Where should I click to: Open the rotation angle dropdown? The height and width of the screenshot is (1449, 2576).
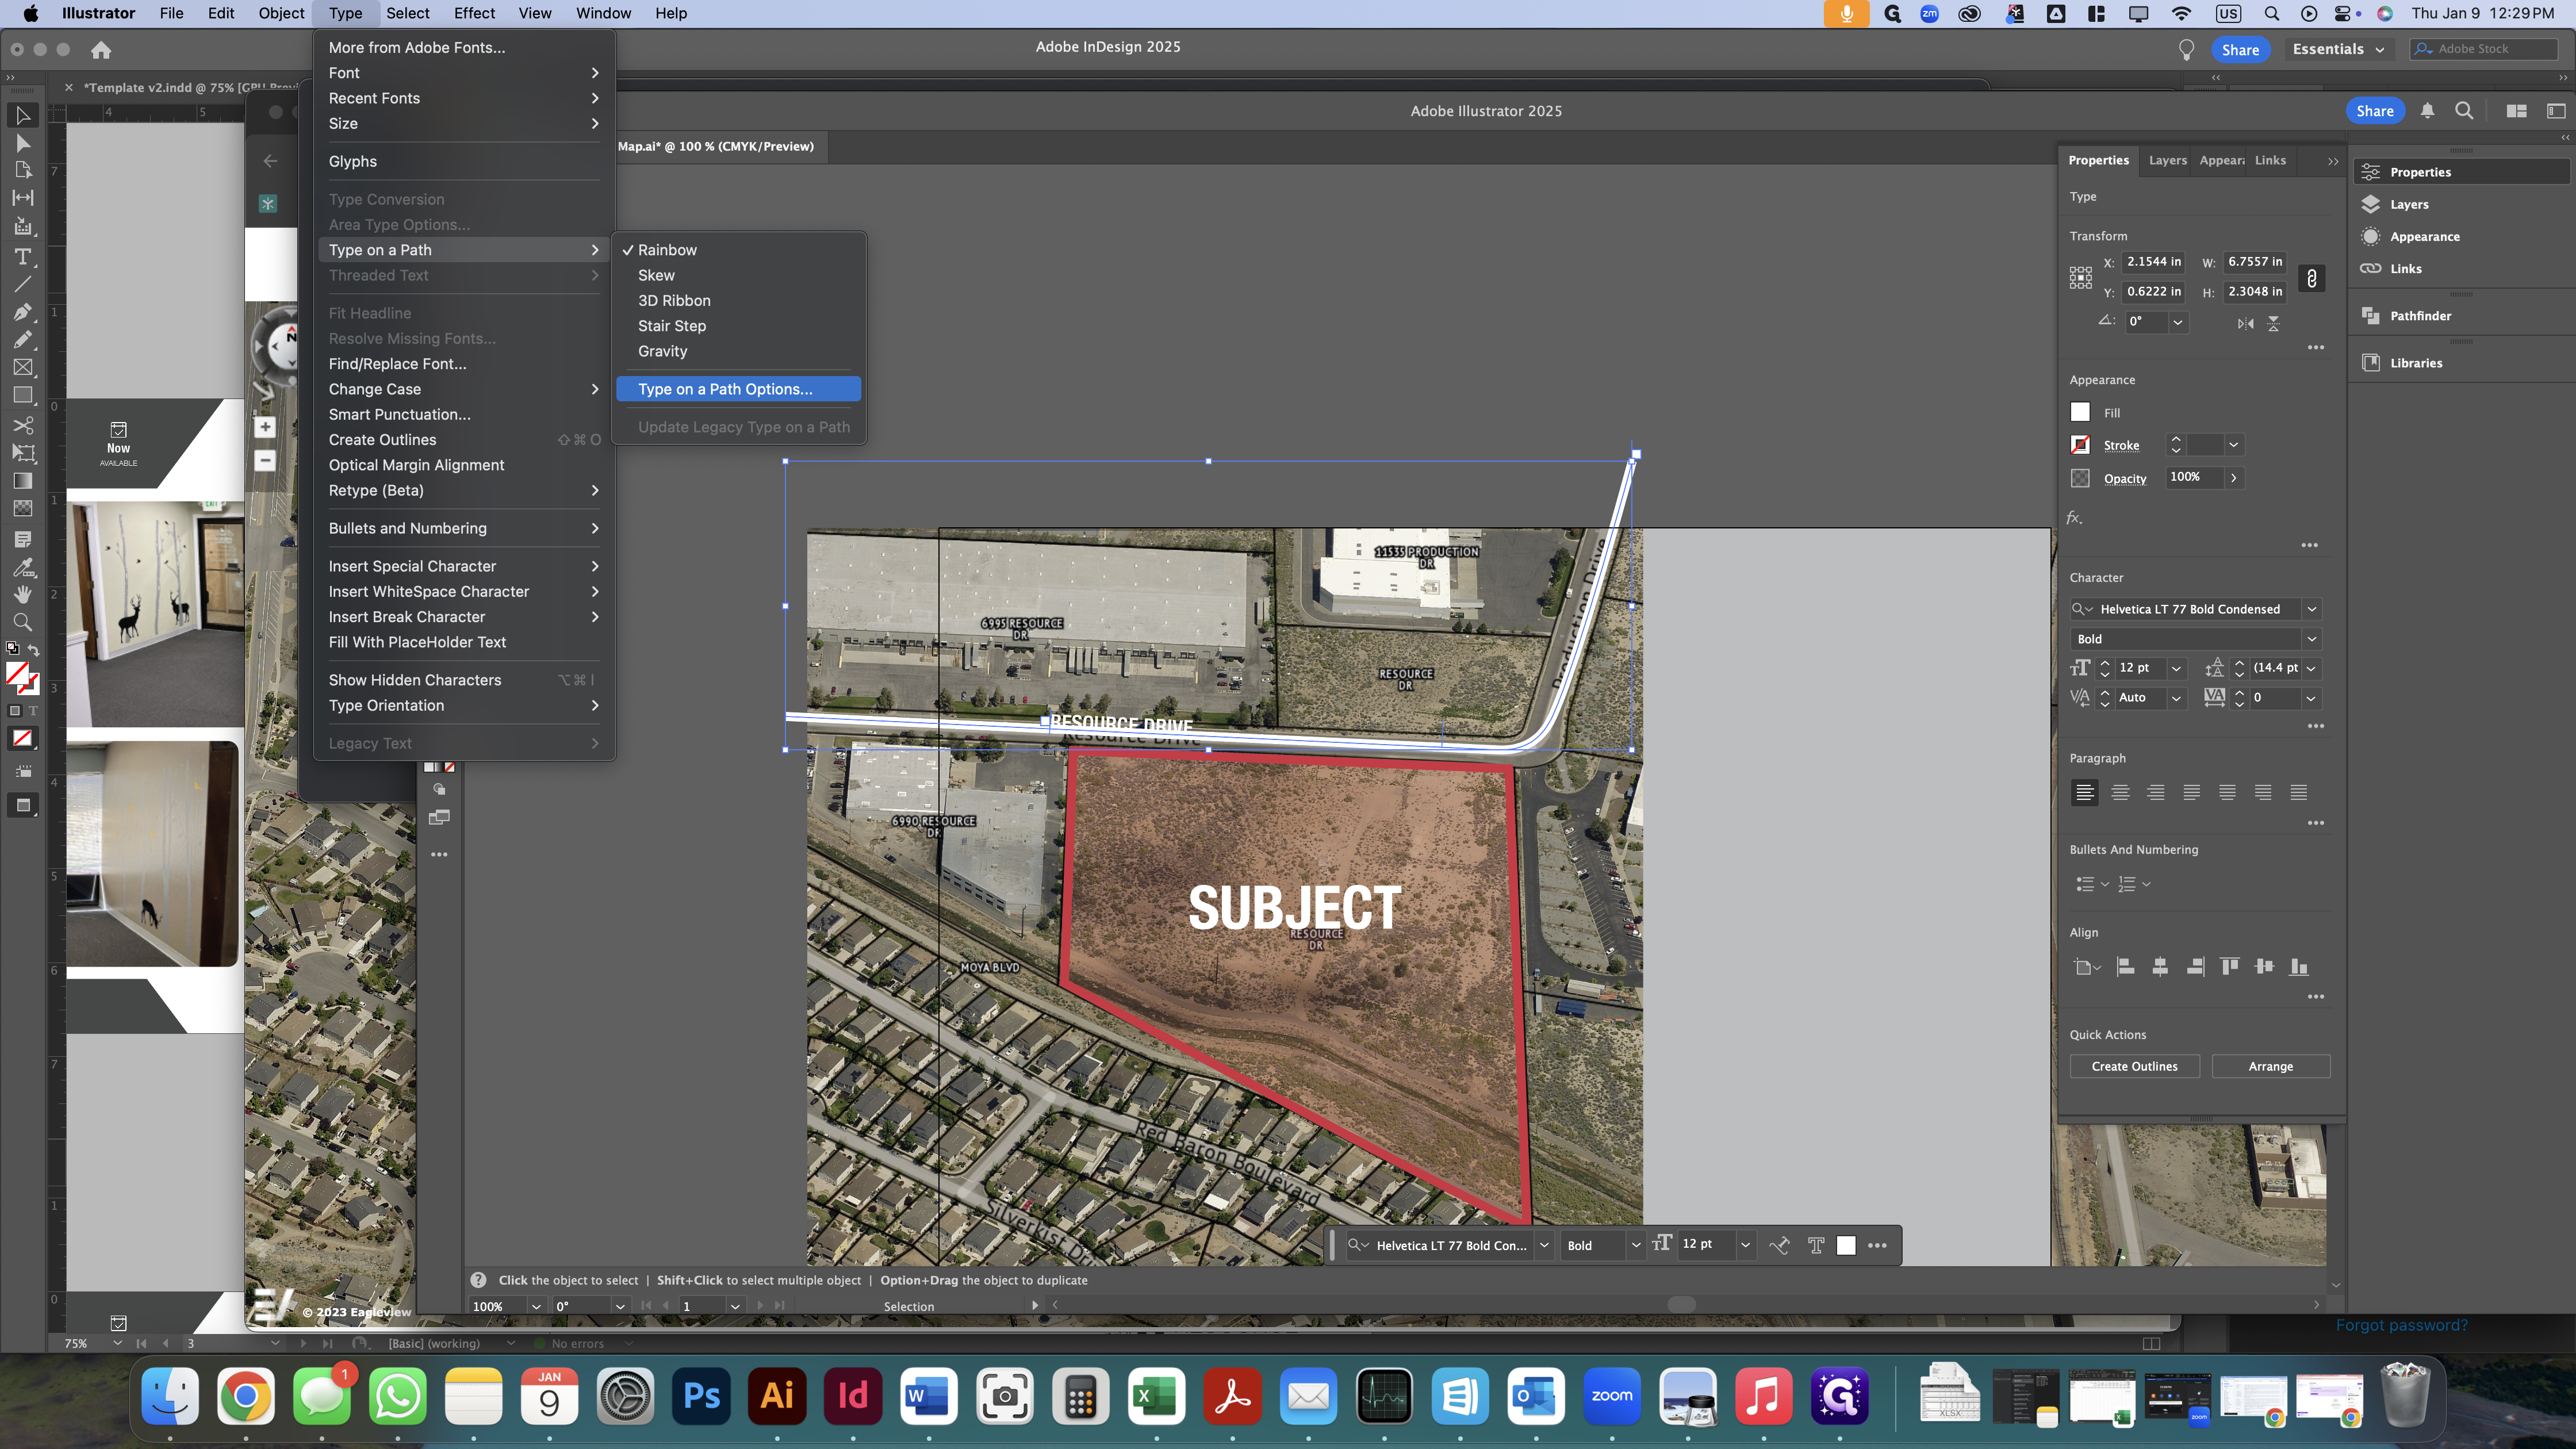click(2177, 322)
